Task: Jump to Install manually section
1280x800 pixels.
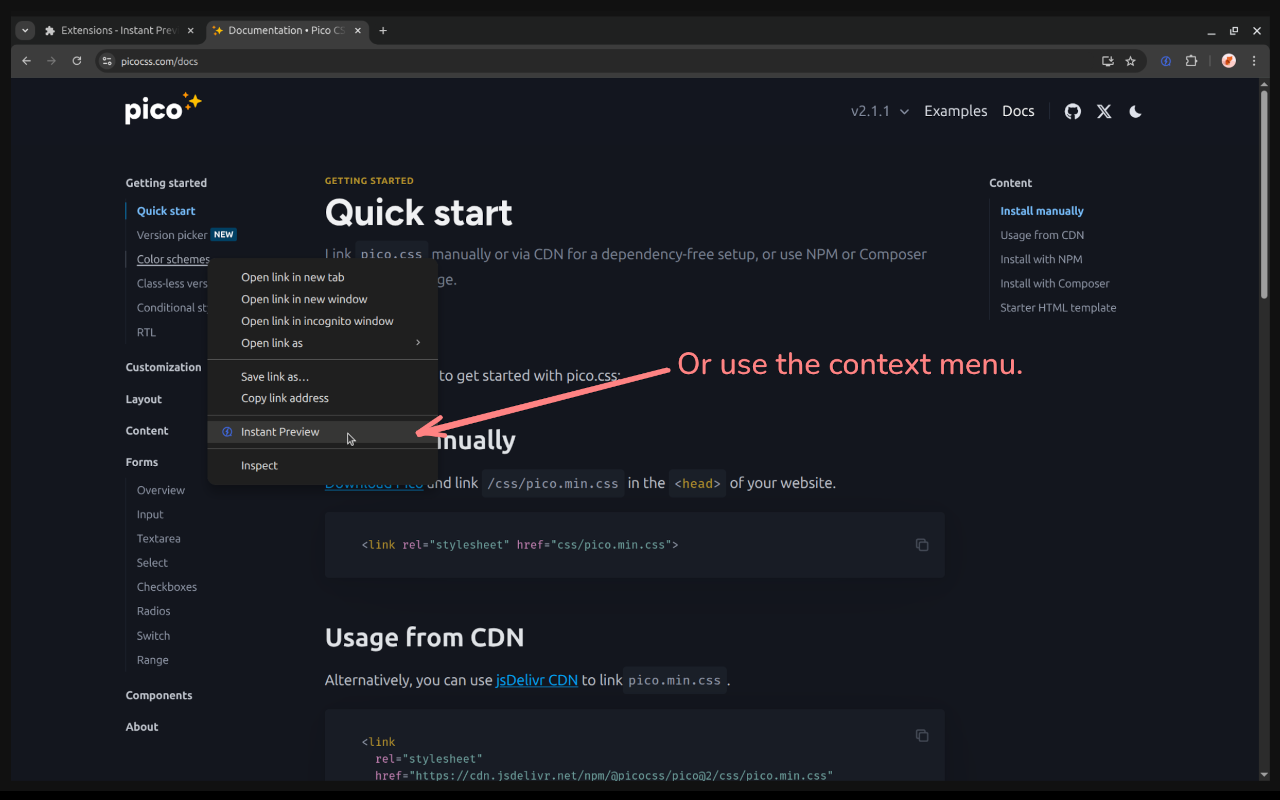Action: pos(1042,211)
